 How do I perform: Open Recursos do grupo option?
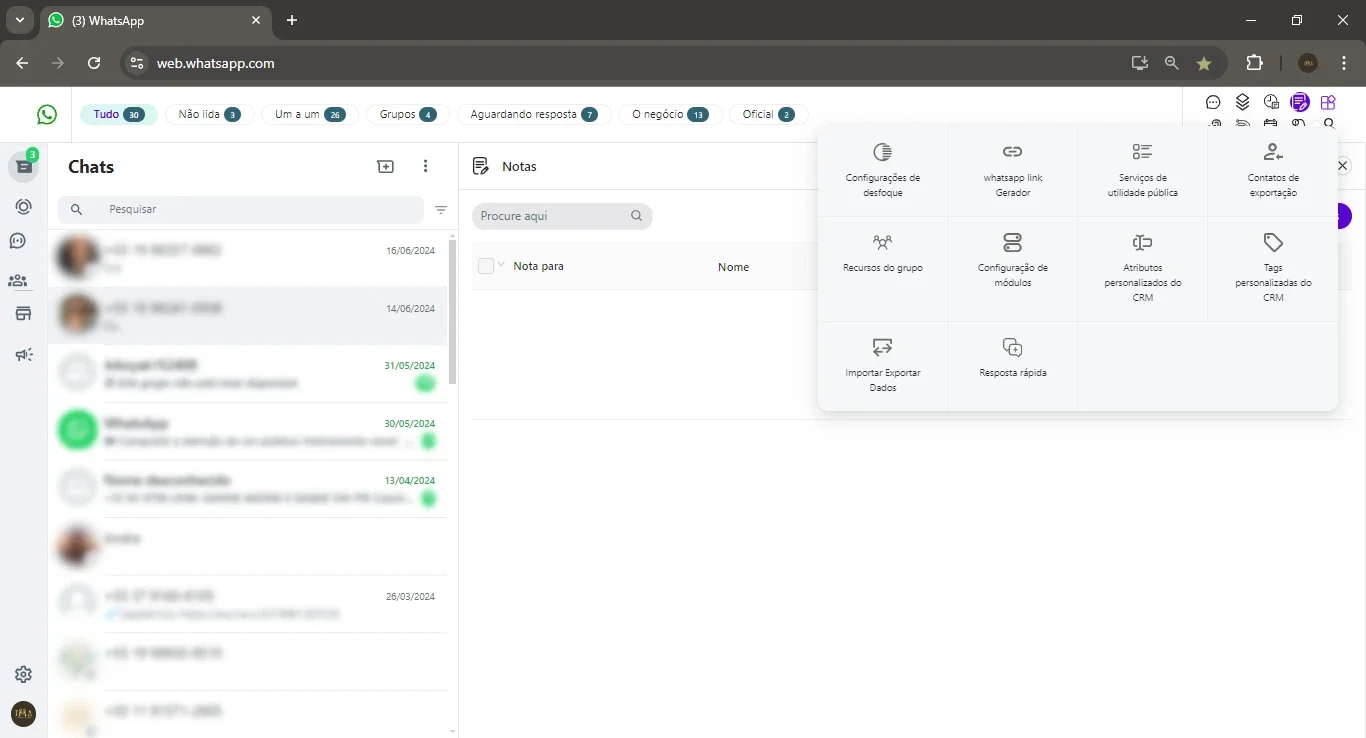[x=882, y=268]
